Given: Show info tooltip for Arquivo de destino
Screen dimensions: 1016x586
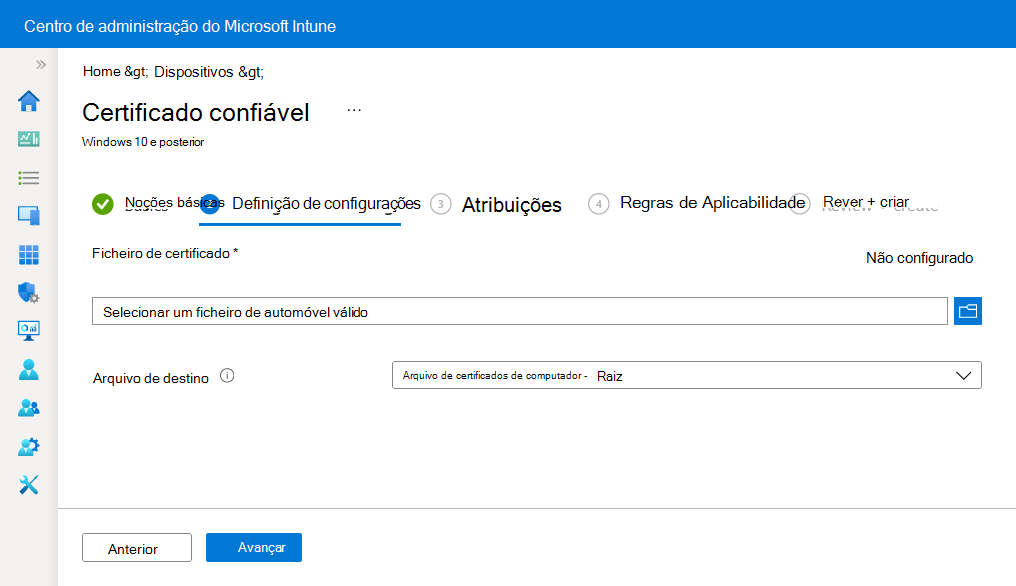Looking at the screenshot, I should click(x=227, y=375).
